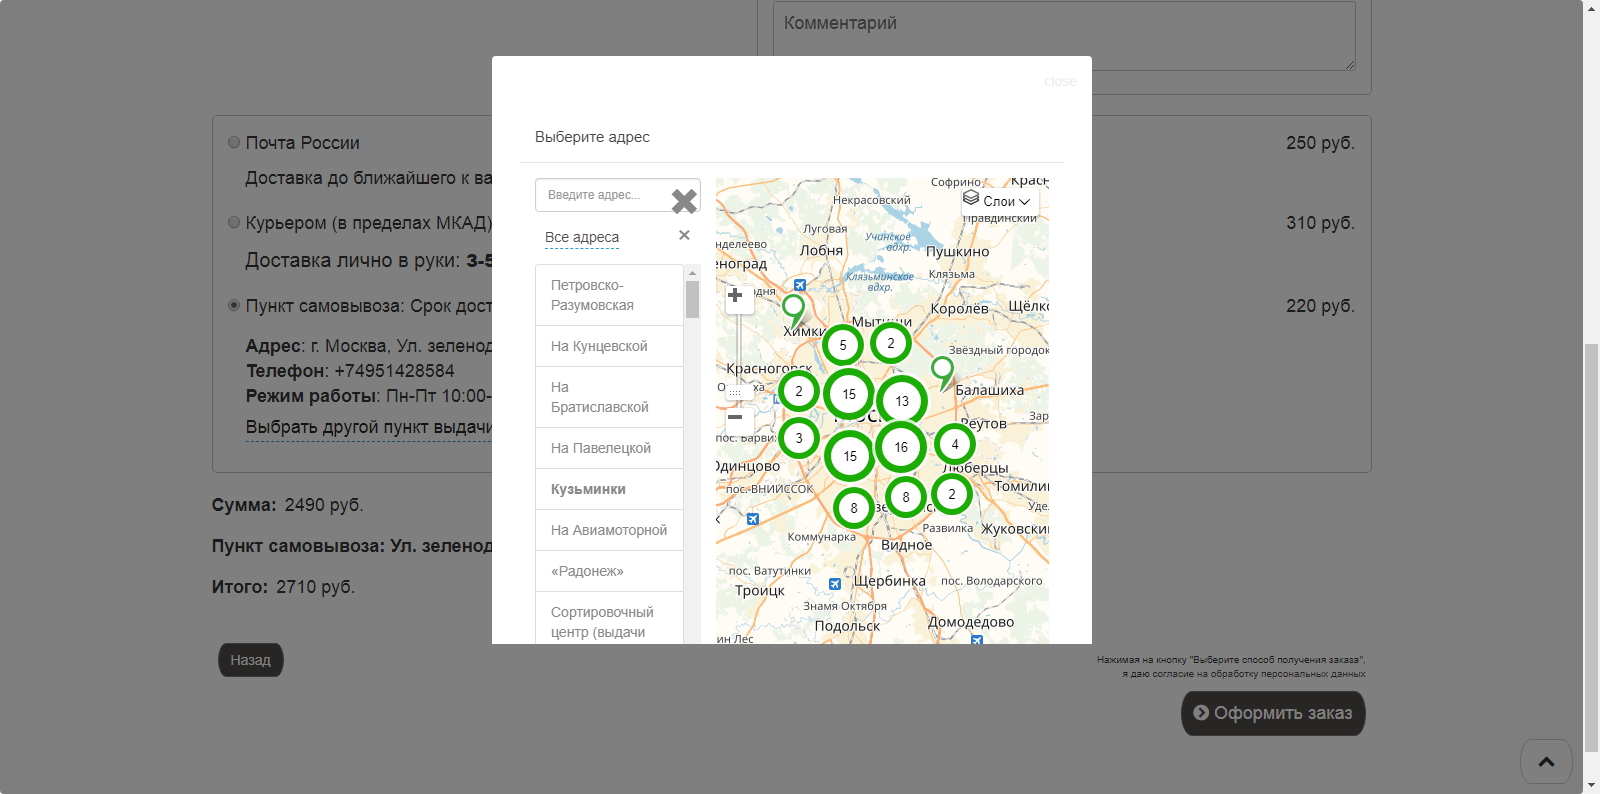Choose «Радонеж» pickup point
The width and height of the screenshot is (1600, 794).
point(609,571)
